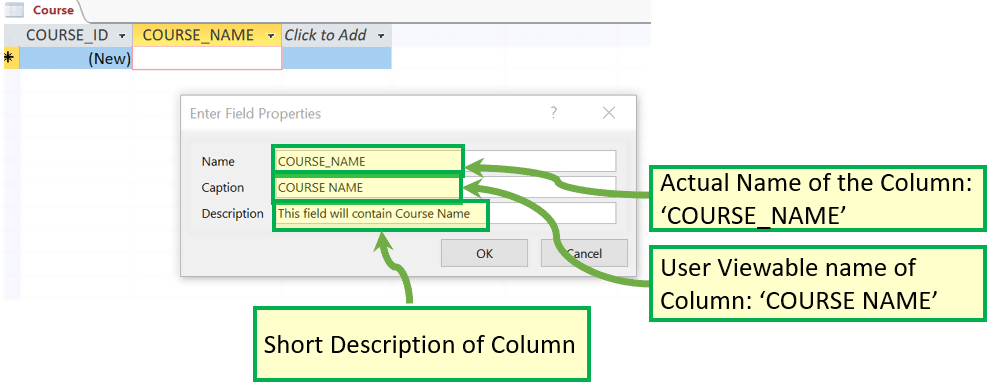This screenshot has width=989, height=383.
Task: Click the (New) COURSE_ID cell
Action: 76,58
